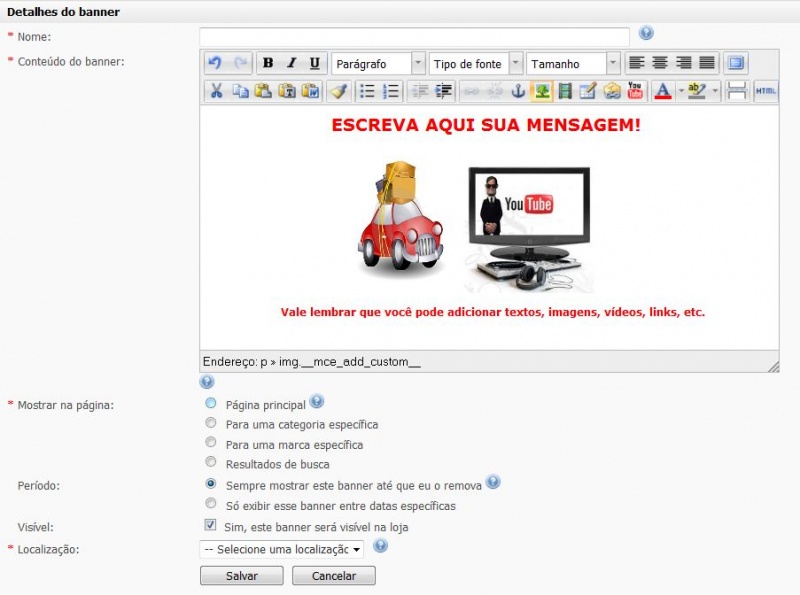Click the insert media film icon
Viewport: 800px width, 595px height.
coord(565,91)
